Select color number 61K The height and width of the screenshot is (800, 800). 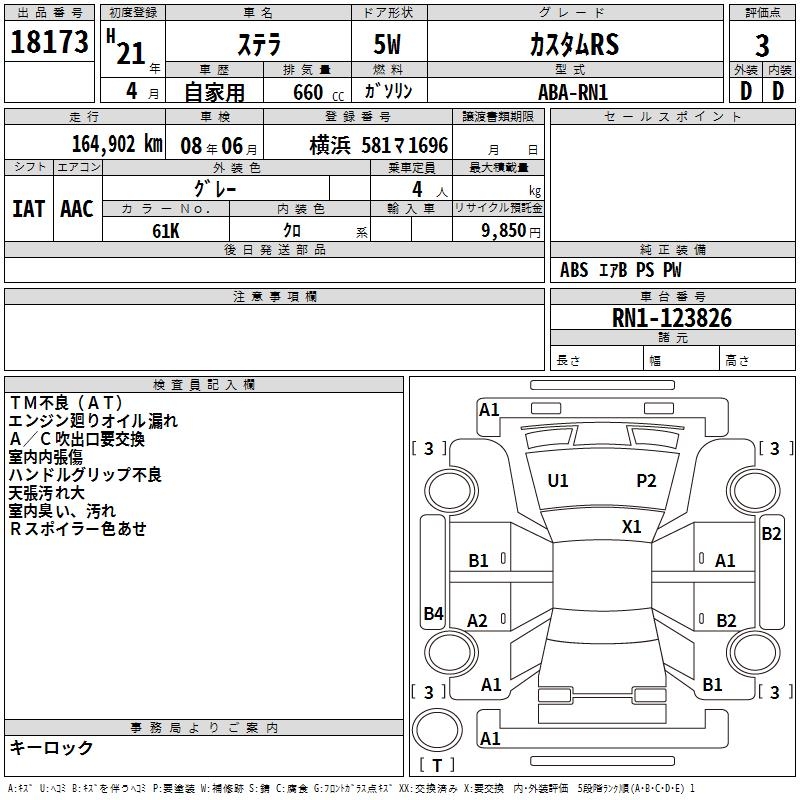[166, 231]
